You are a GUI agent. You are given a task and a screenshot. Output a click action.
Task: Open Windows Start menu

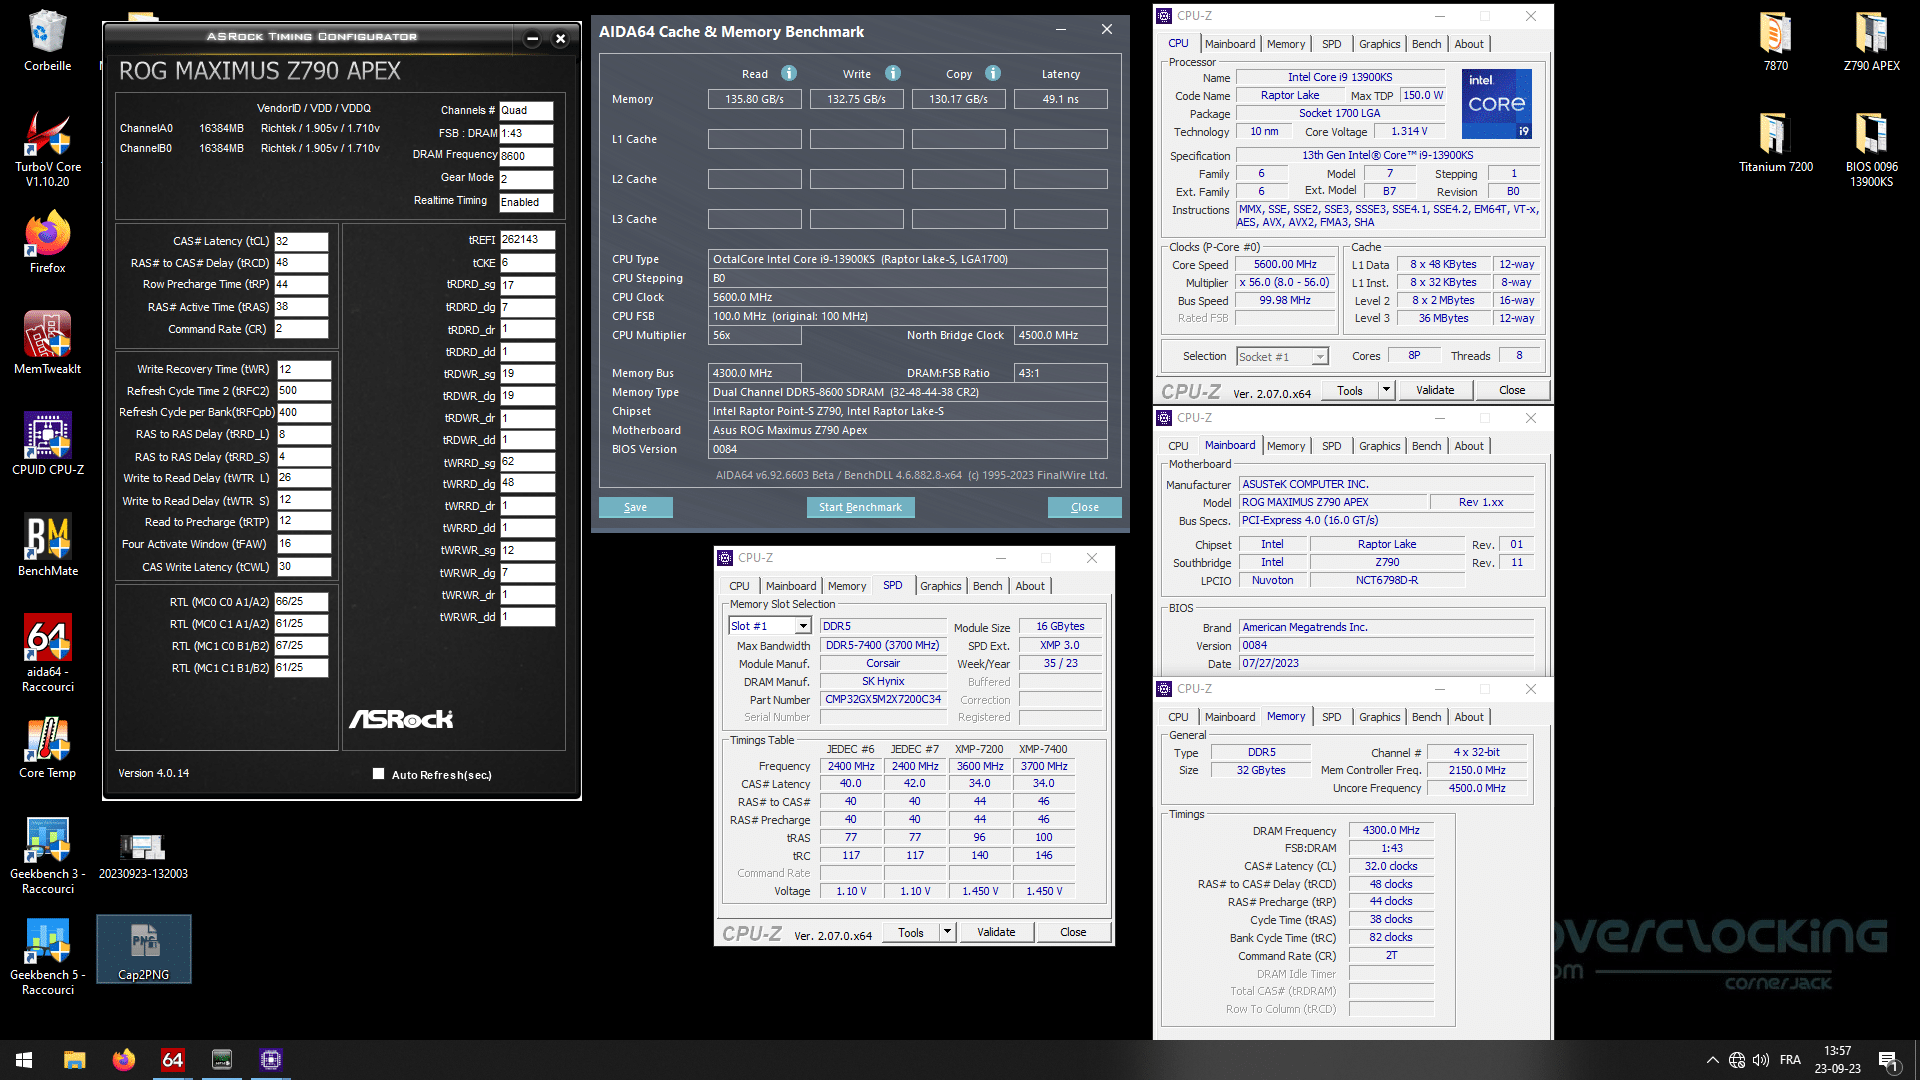tap(24, 1060)
